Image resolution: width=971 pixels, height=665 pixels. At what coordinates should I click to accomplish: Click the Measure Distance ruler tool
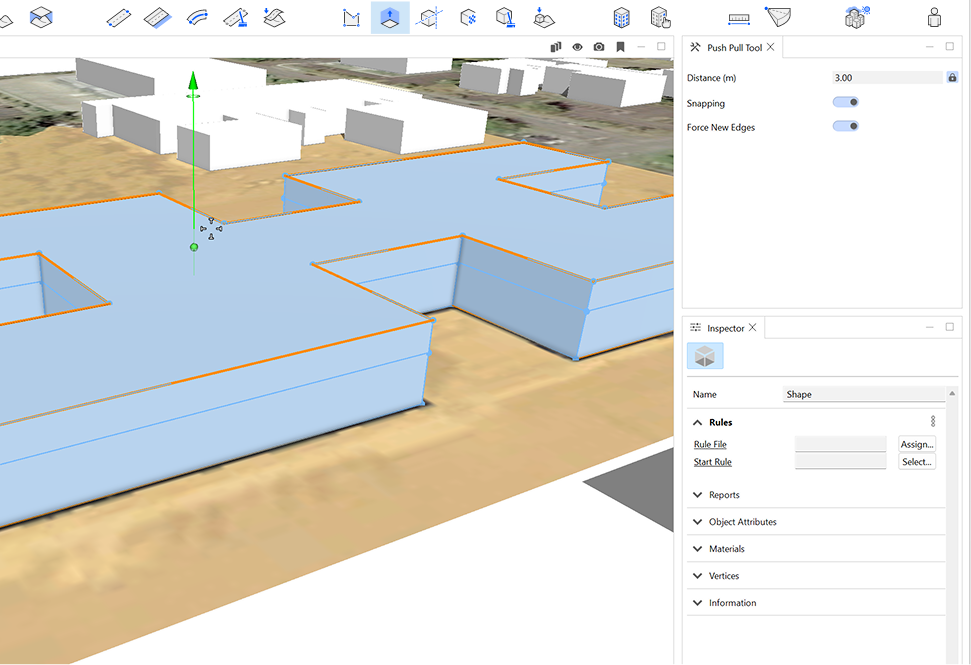coord(739,17)
